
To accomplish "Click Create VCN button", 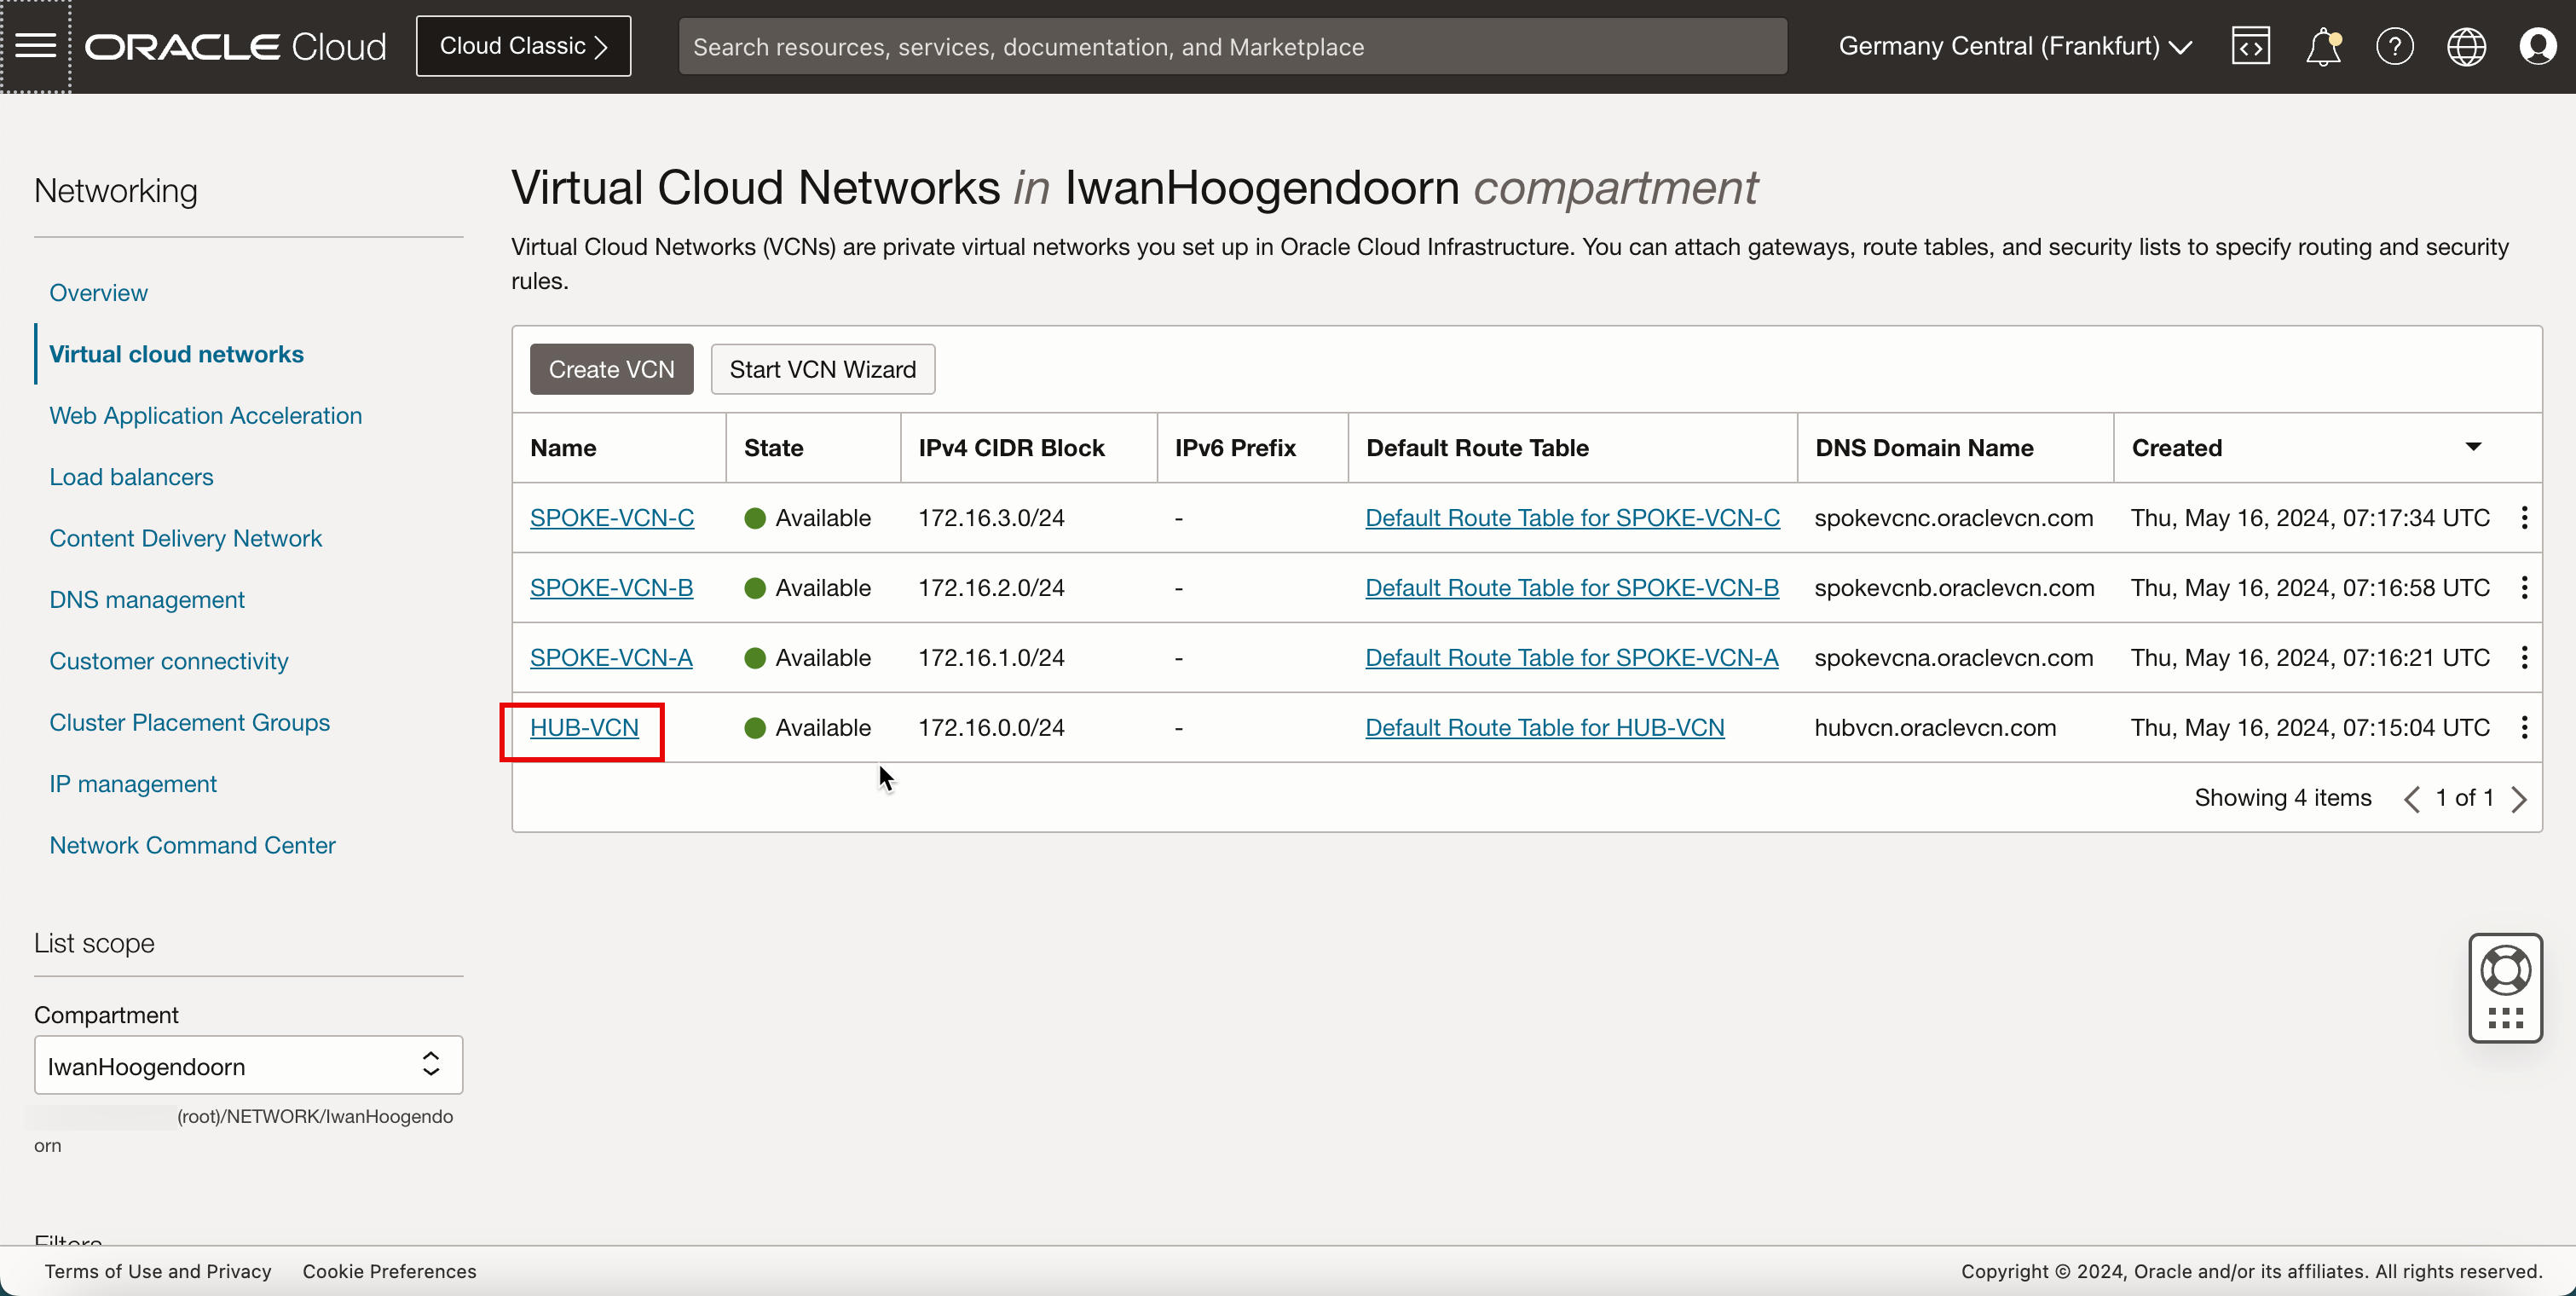I will pyautogui.click(x=611, y=368).
